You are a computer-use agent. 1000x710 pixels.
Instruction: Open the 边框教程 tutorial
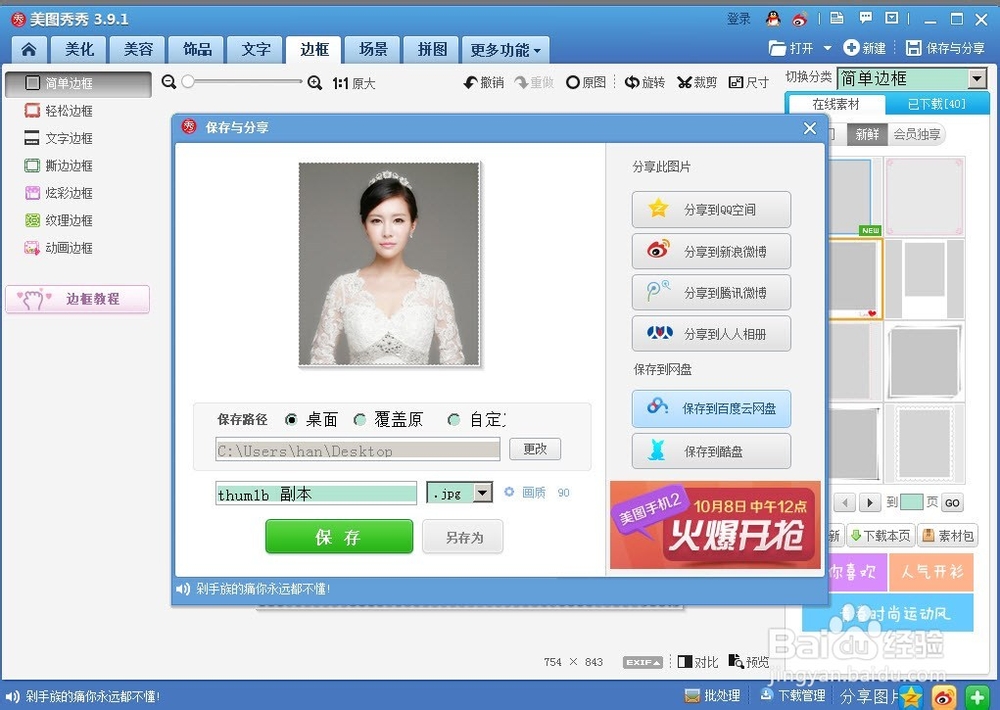(78, 299)
